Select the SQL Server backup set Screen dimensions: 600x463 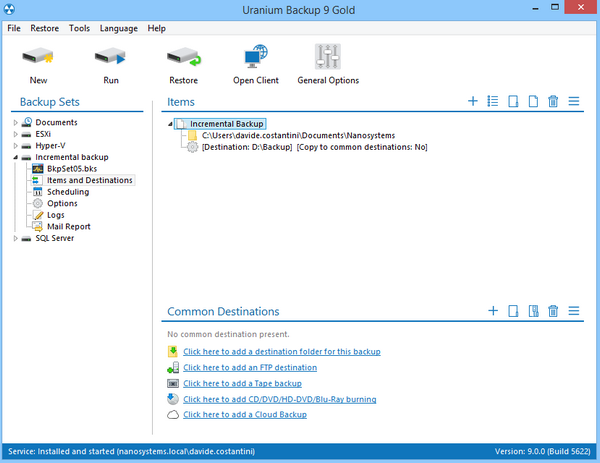54,238
